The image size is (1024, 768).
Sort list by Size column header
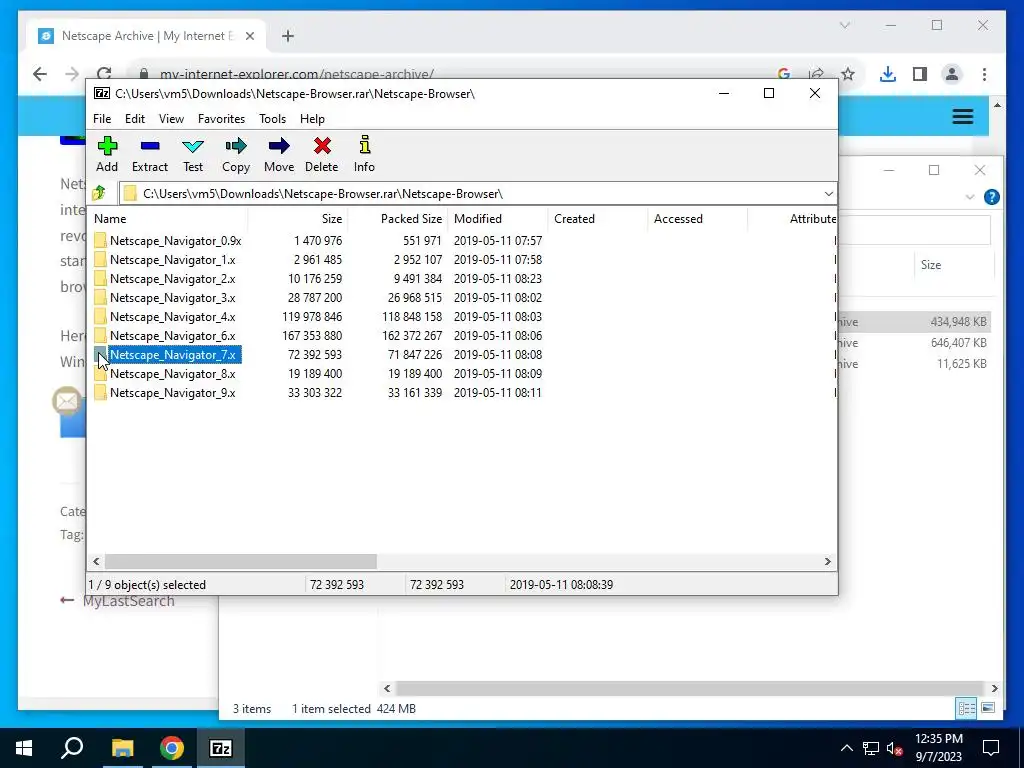[298, 219]
